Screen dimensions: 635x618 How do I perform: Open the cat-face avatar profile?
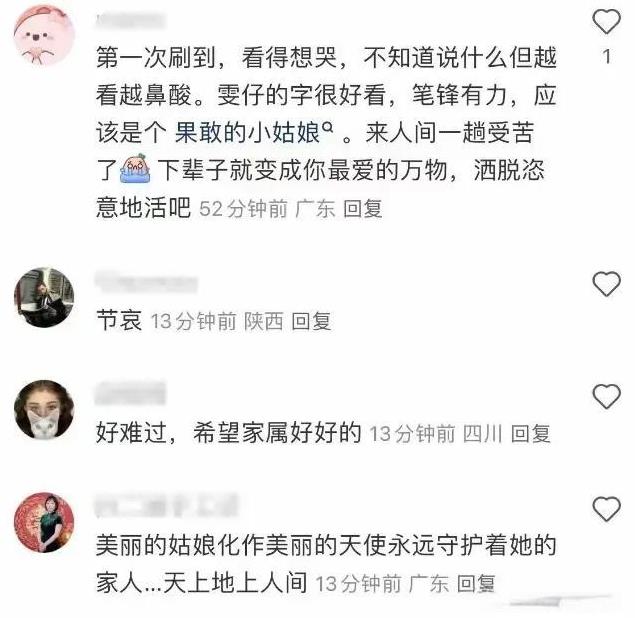[44, 410]
